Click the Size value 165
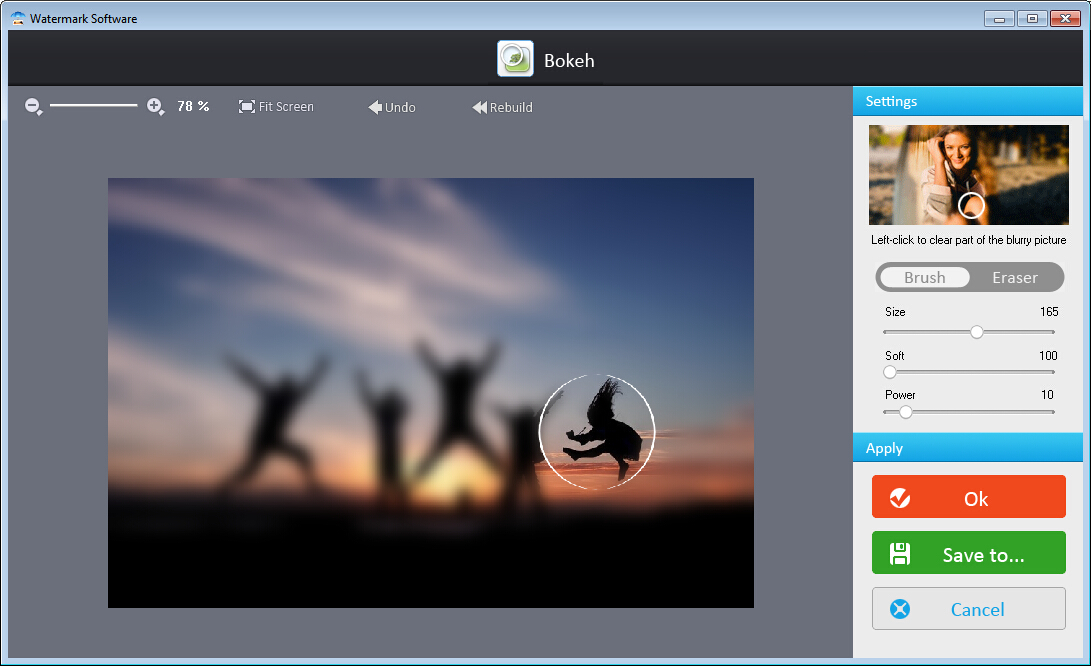The height and width of the screenshot is (666, 1091). coord(1049,312)
